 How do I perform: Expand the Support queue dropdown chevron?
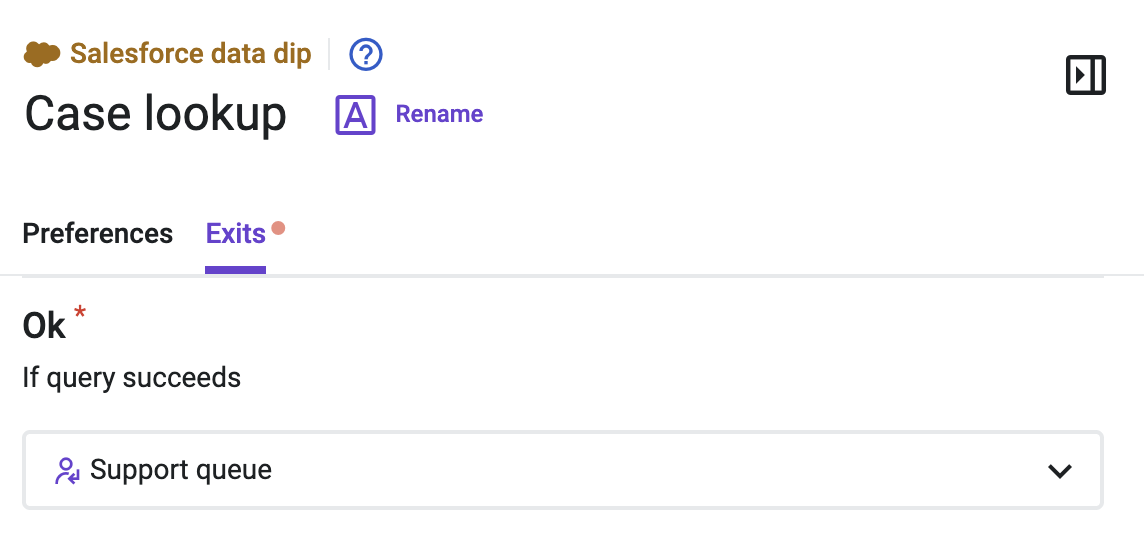[1059, 470]
